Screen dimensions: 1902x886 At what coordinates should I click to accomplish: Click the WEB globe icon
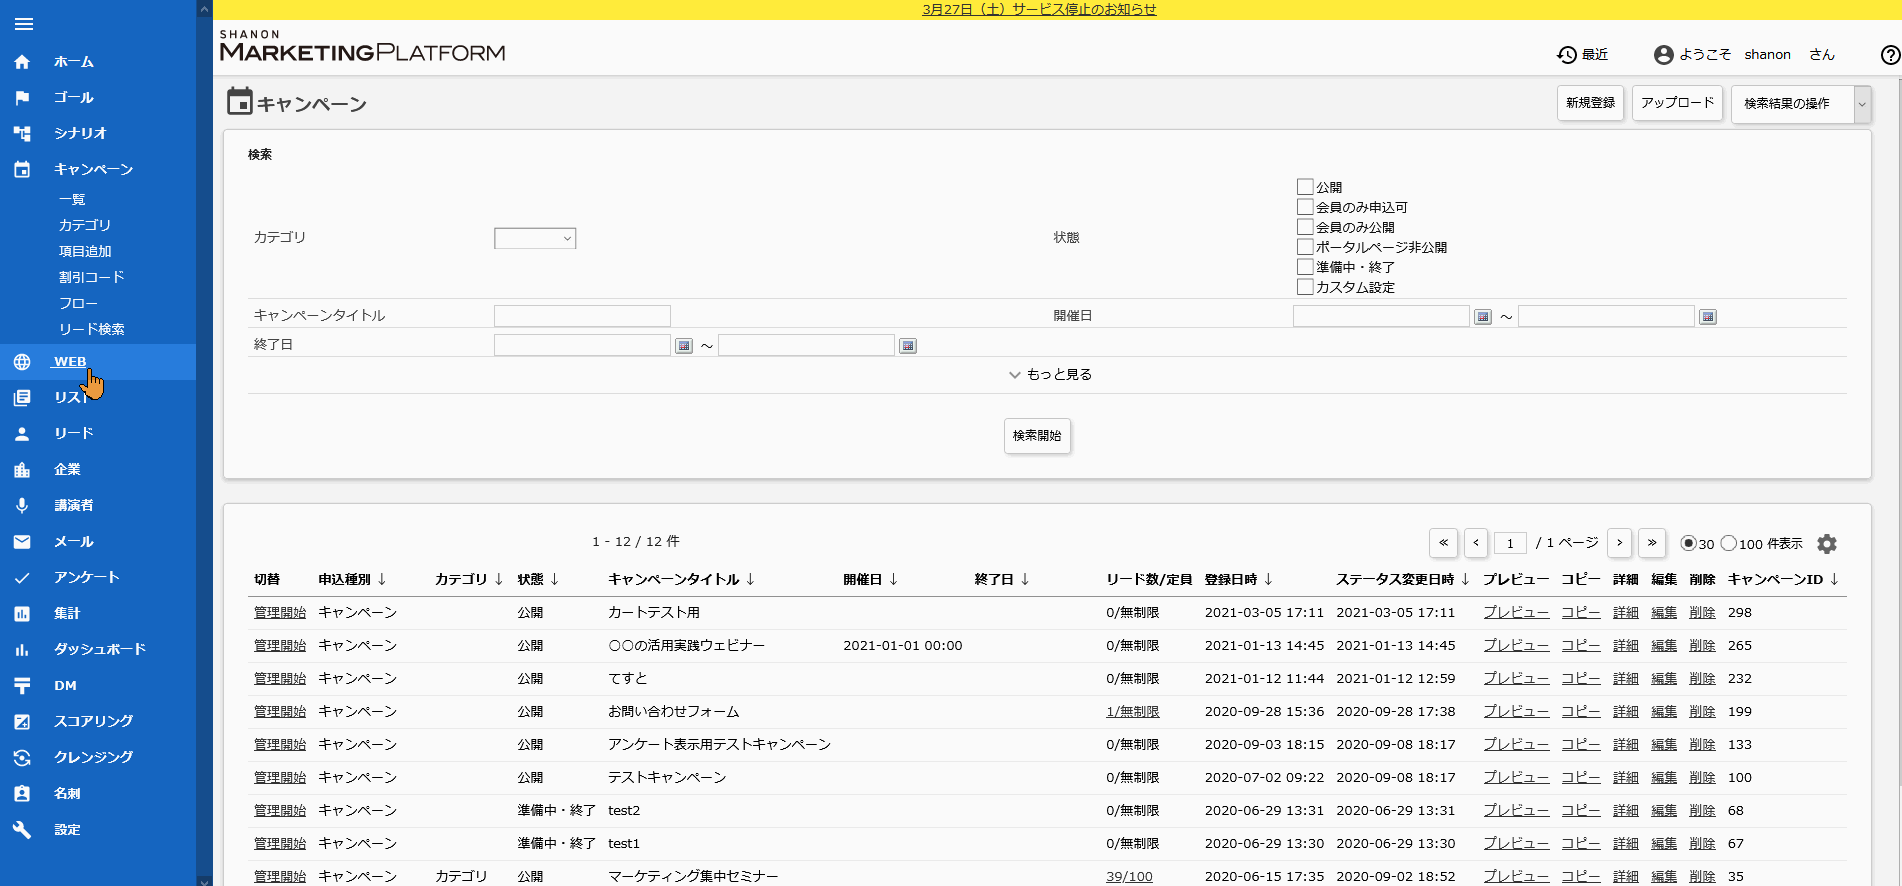22,362
